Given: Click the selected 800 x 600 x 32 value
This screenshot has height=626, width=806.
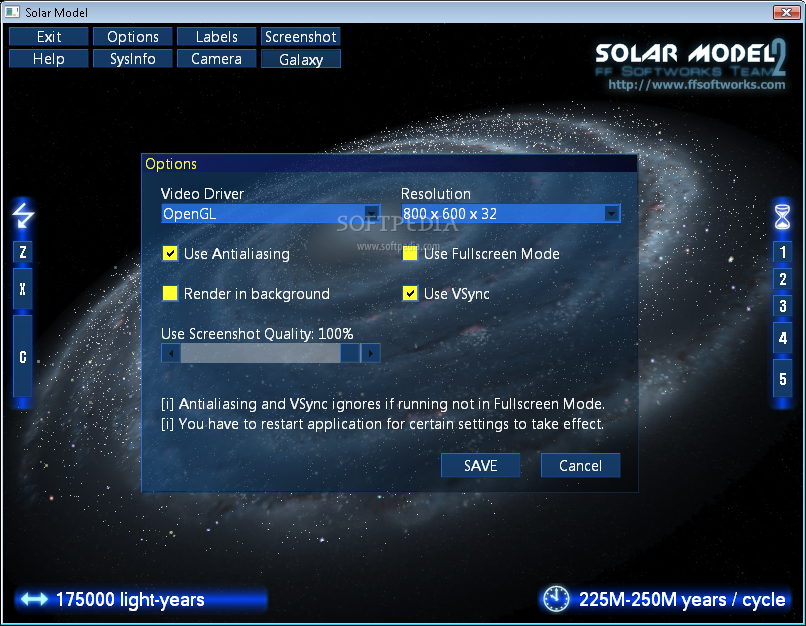Looking at the screenshot, I should point(450,213).
